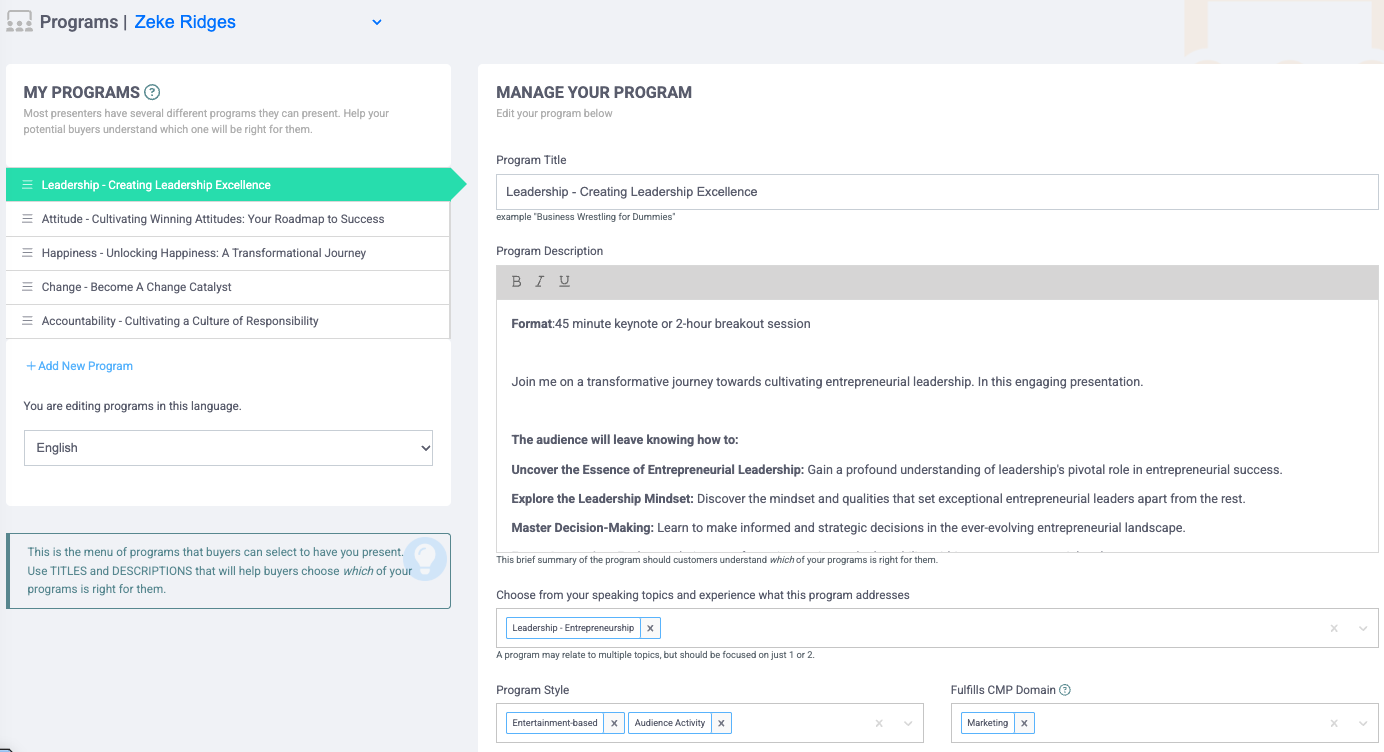
Task: Click the My Programs help question icon
Action: [152, 92]
